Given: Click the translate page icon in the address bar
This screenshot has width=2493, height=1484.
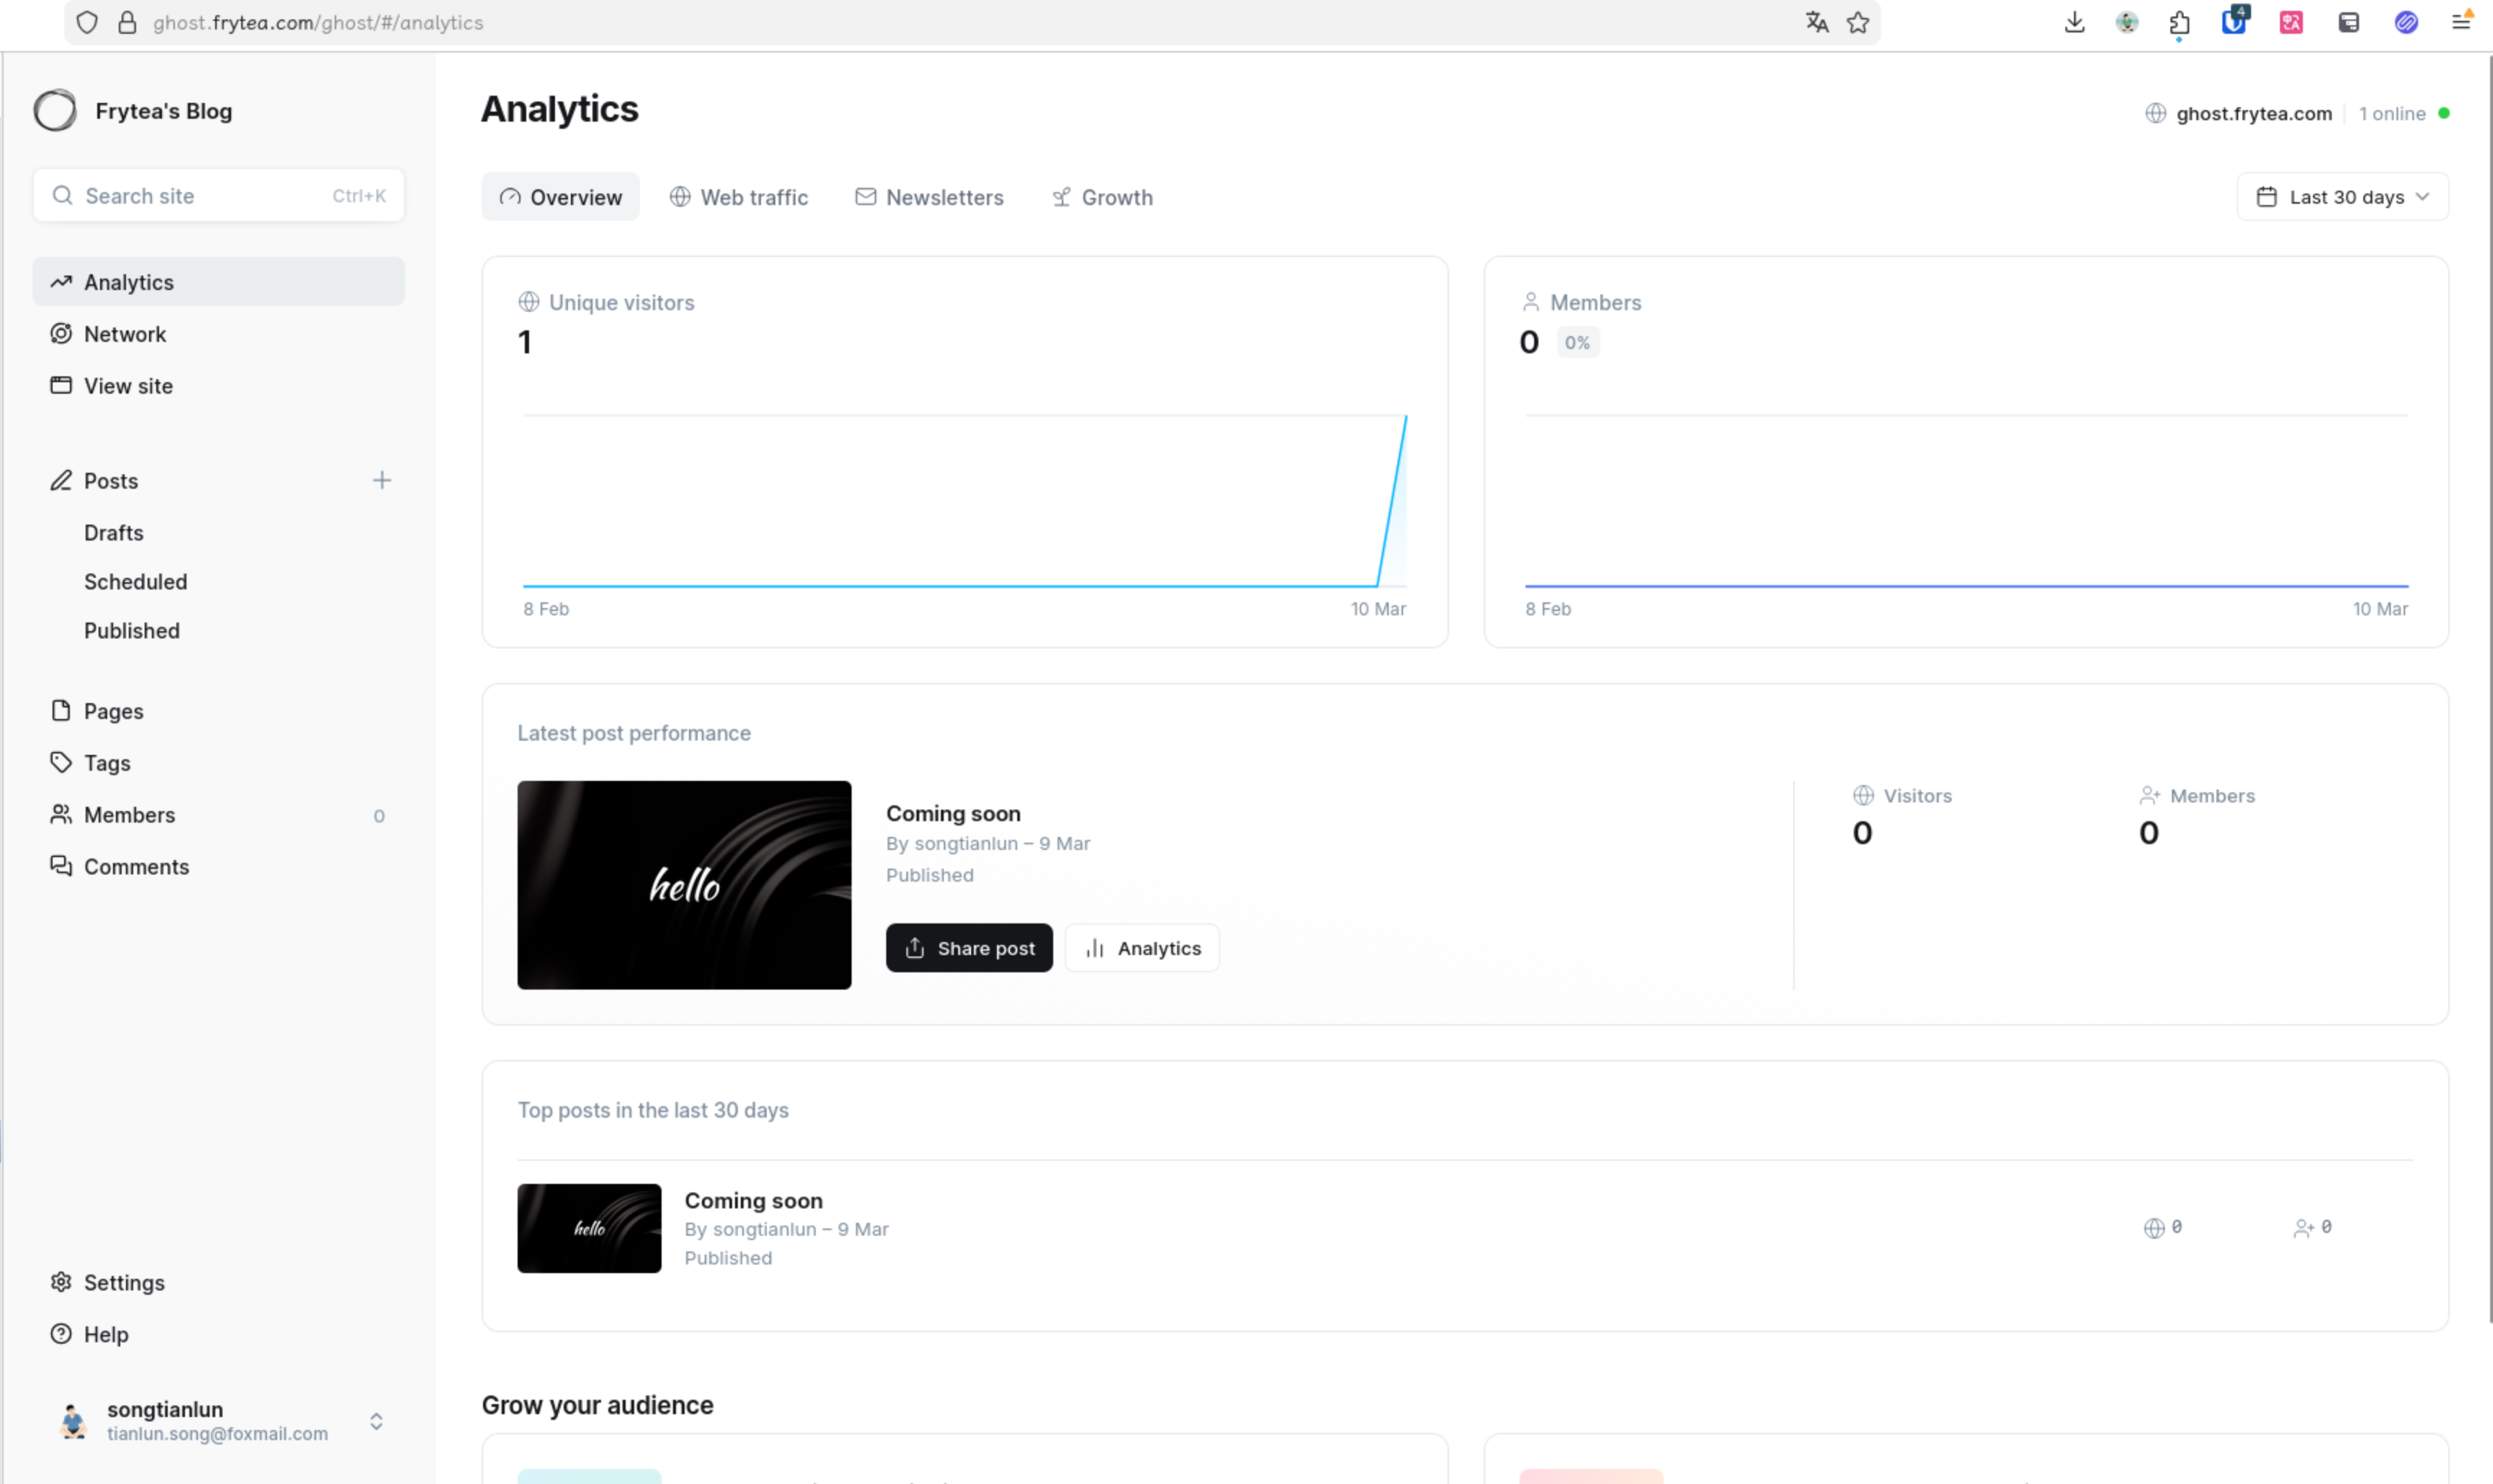Looking at the screenshot, I should pyautogui.click(x=1816, y=22).
